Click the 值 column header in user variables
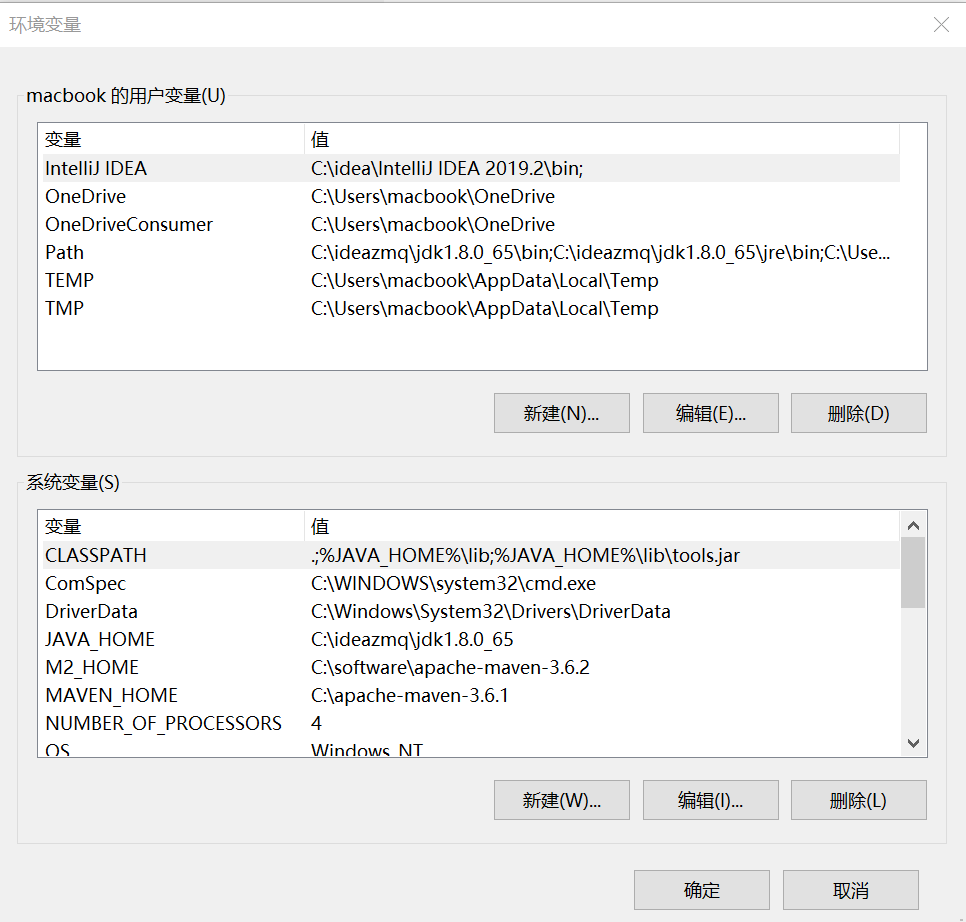 click(x=320, y=139)
